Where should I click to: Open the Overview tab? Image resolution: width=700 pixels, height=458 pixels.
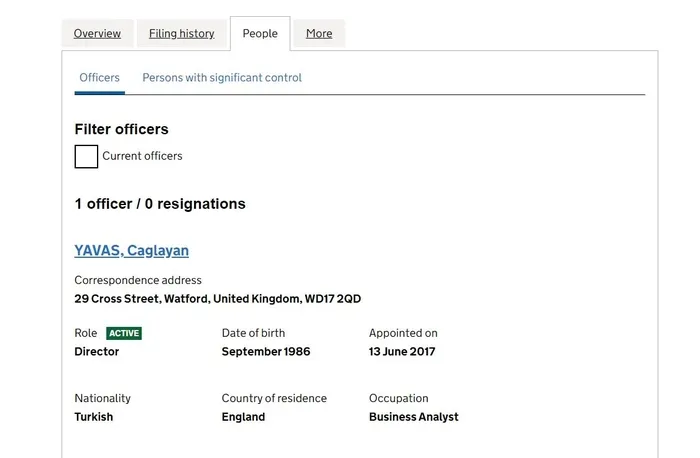click(97, 34)
